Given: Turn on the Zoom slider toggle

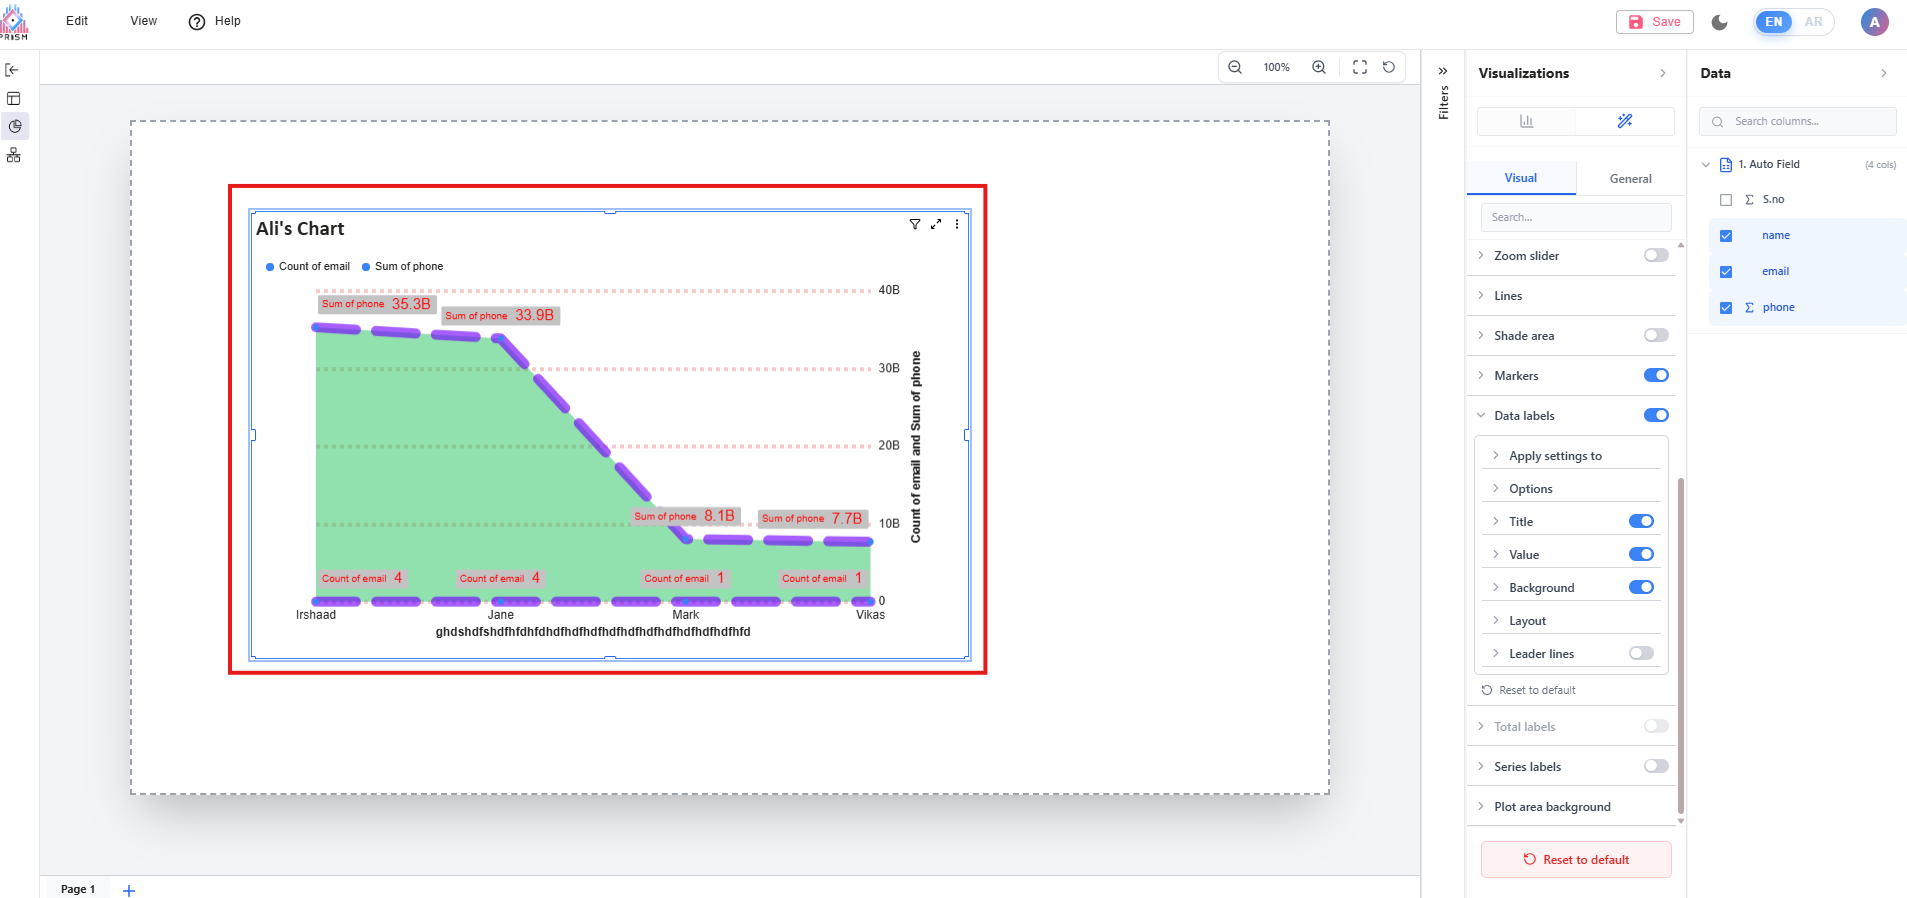Looking at the screenshot, I should pos(1656,255).
